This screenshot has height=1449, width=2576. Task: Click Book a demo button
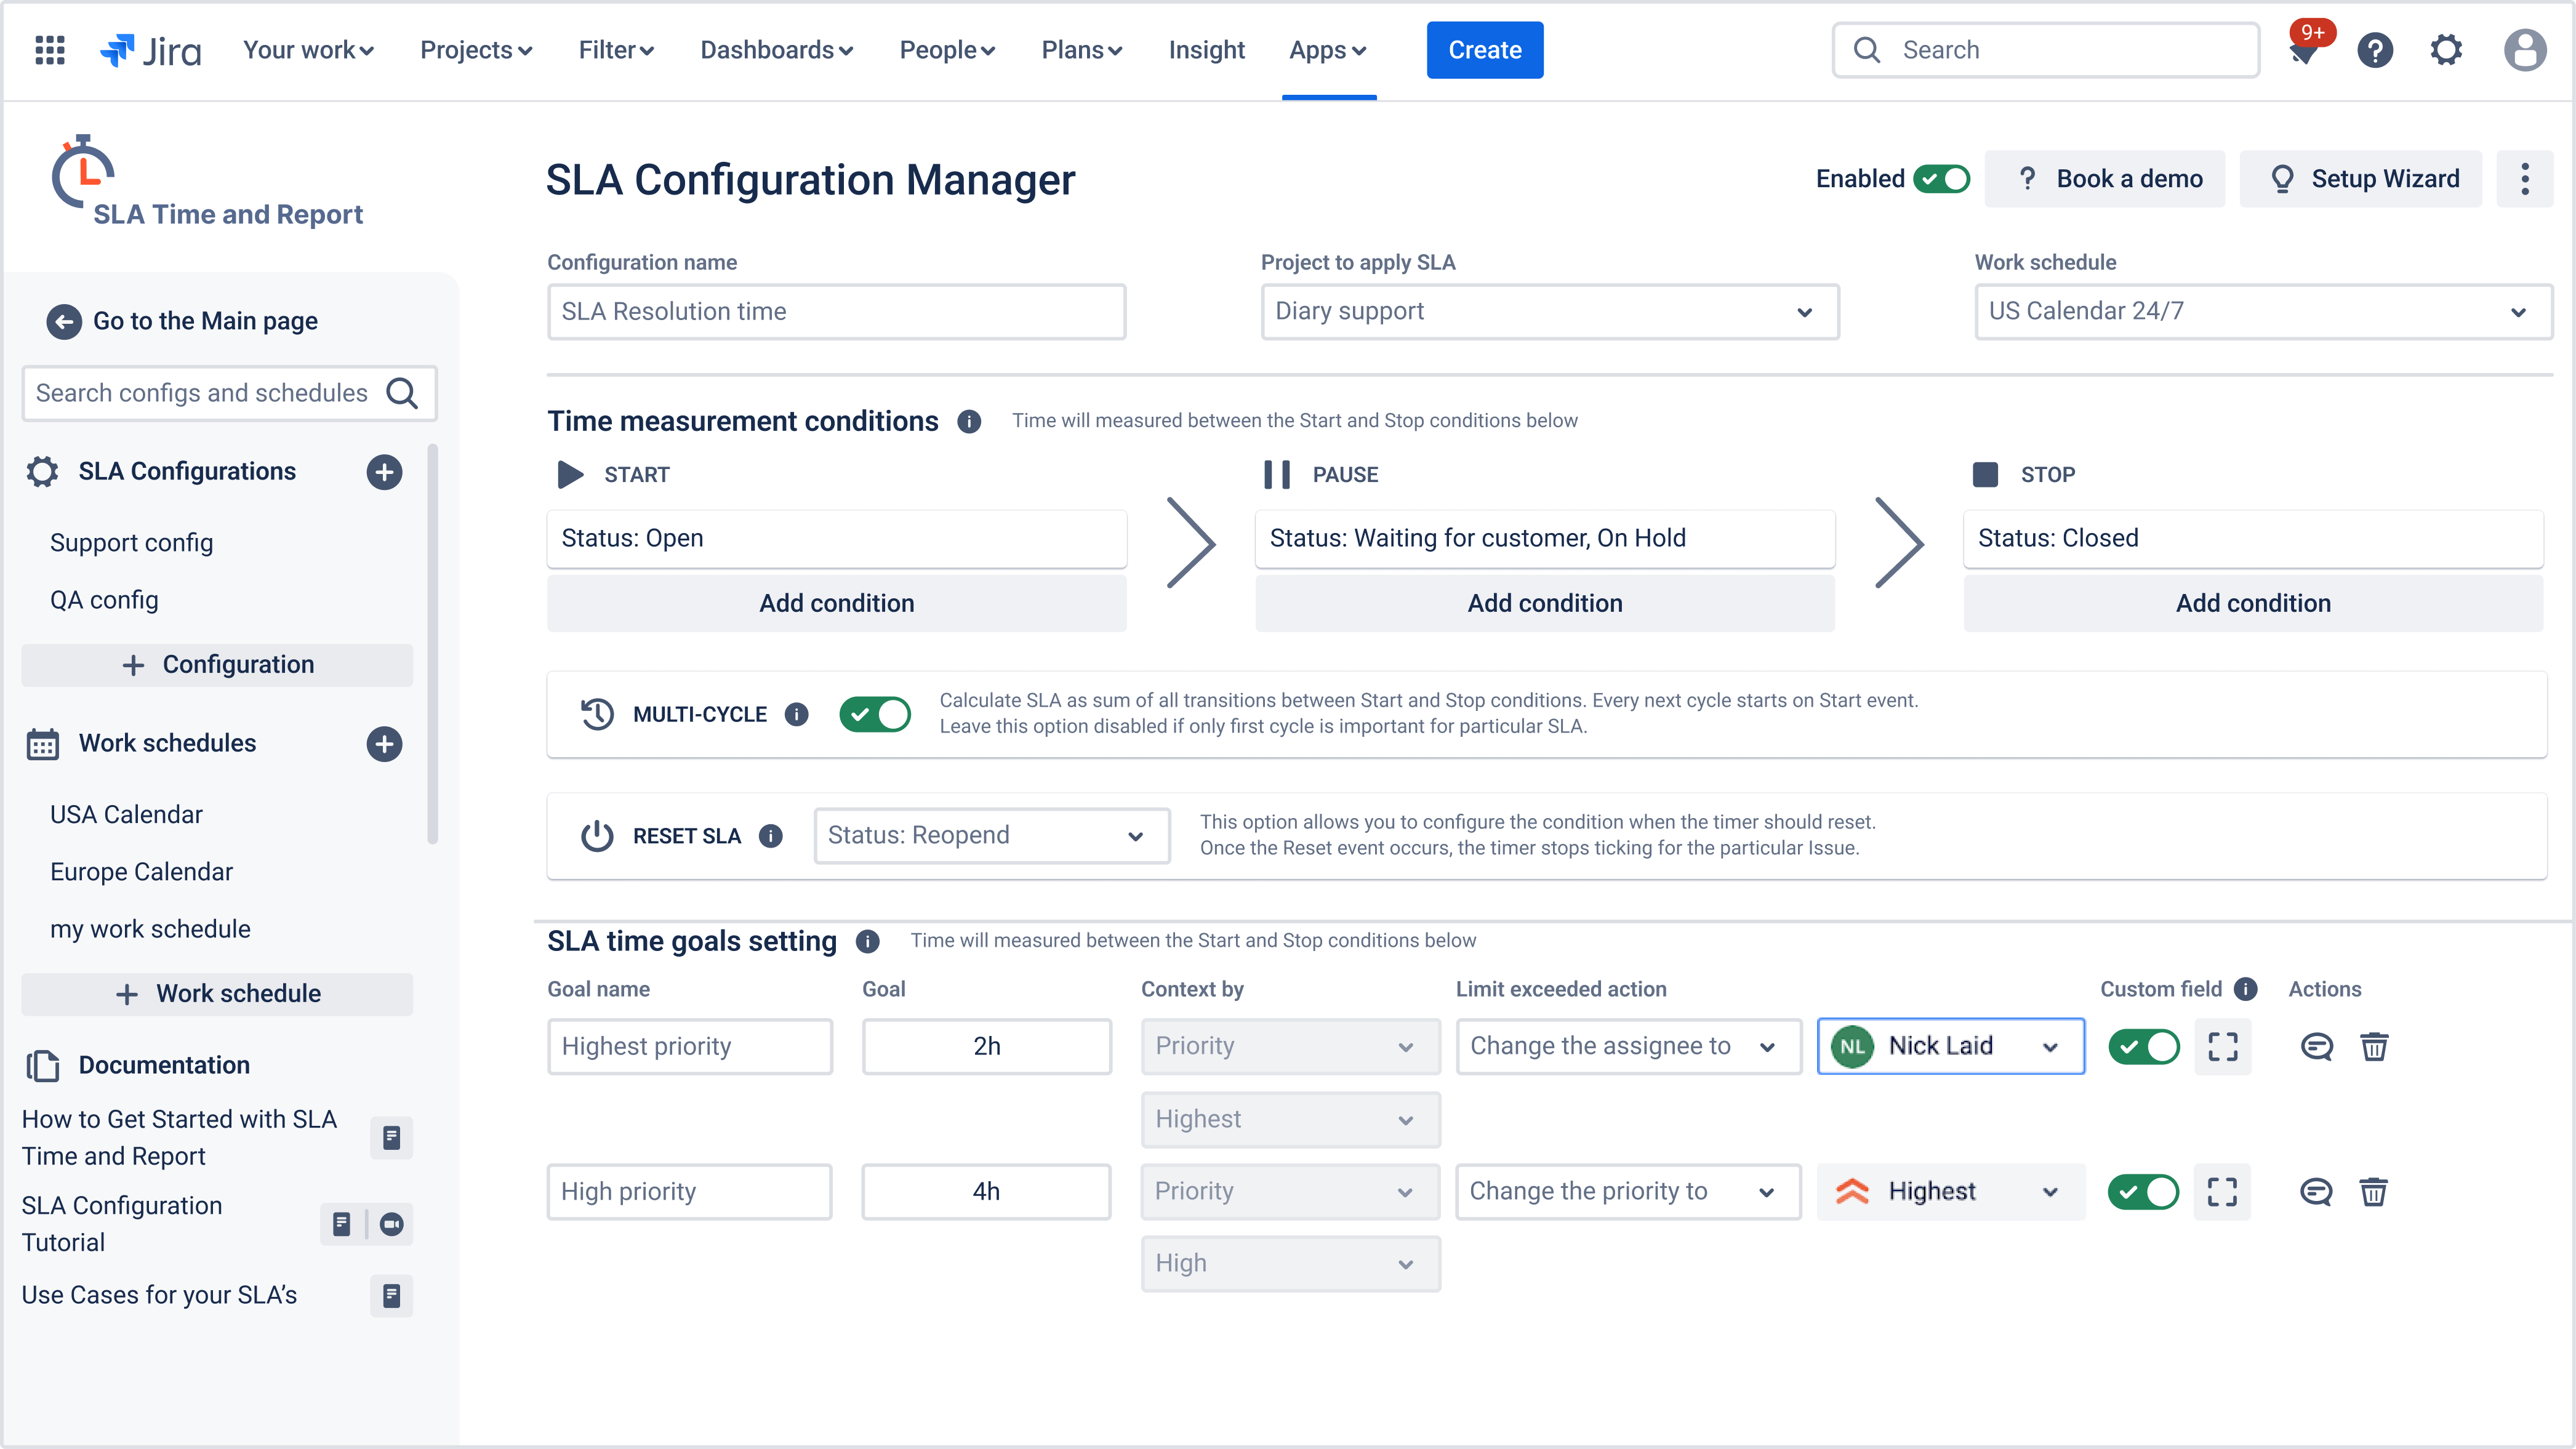2105,179
